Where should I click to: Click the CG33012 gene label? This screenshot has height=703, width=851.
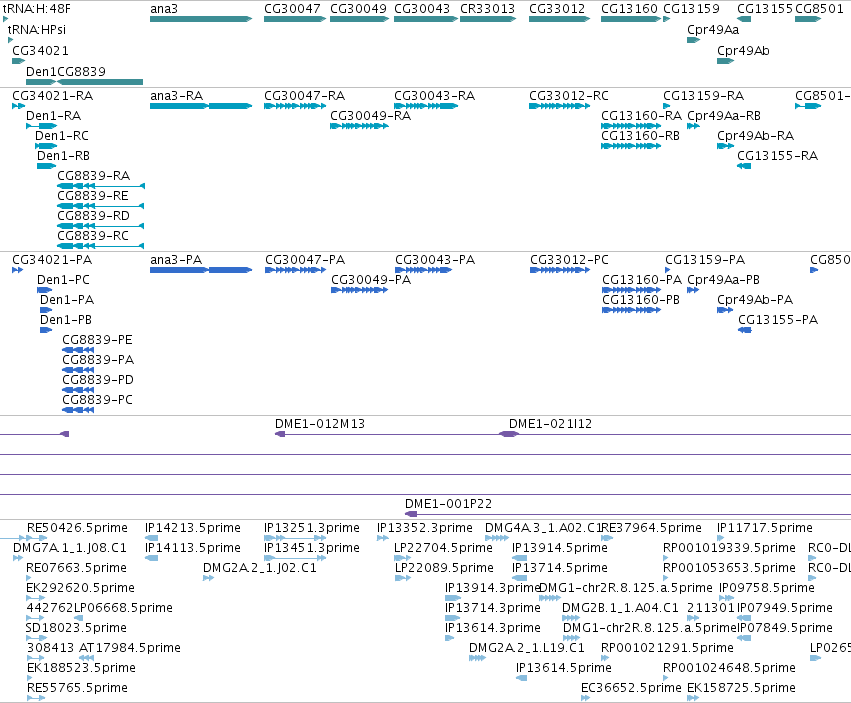coord(557,9)
